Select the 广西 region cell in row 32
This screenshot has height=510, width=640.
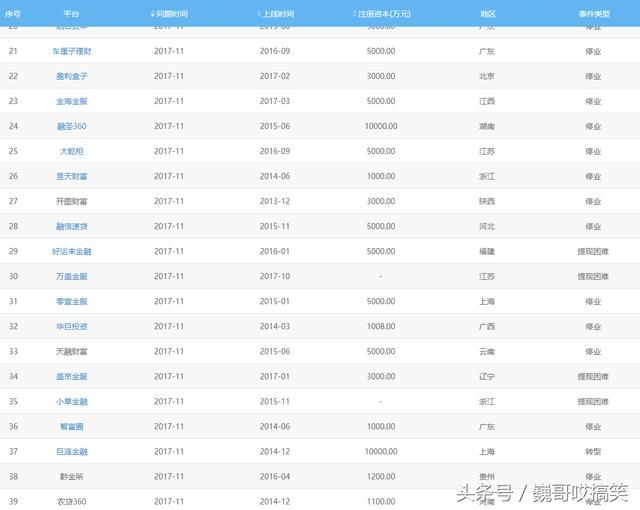click(x=487, y=326)
